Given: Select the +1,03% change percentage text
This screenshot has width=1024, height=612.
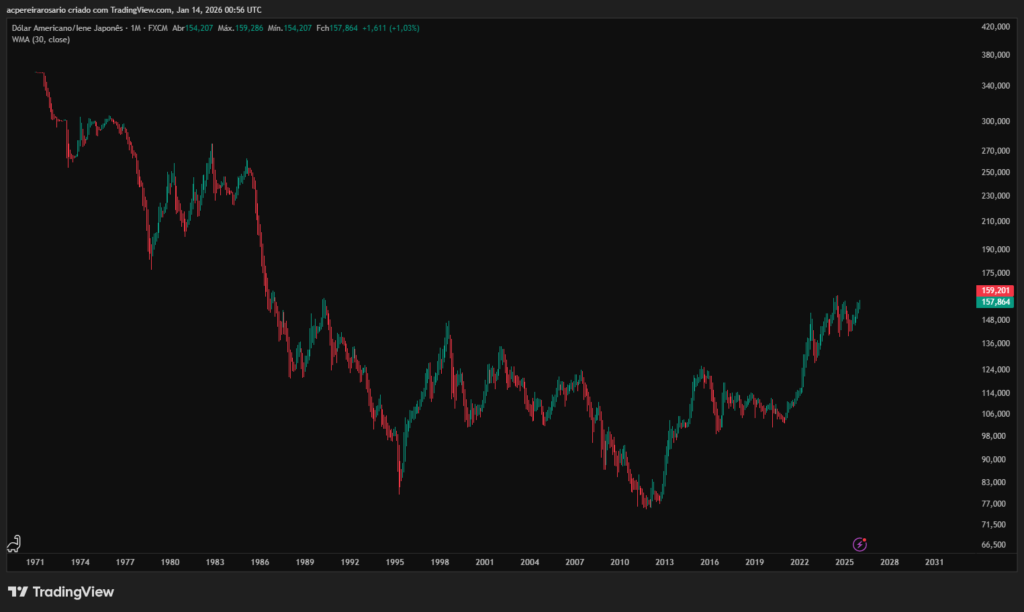Looking at the screenshot, I should [405, 28].
